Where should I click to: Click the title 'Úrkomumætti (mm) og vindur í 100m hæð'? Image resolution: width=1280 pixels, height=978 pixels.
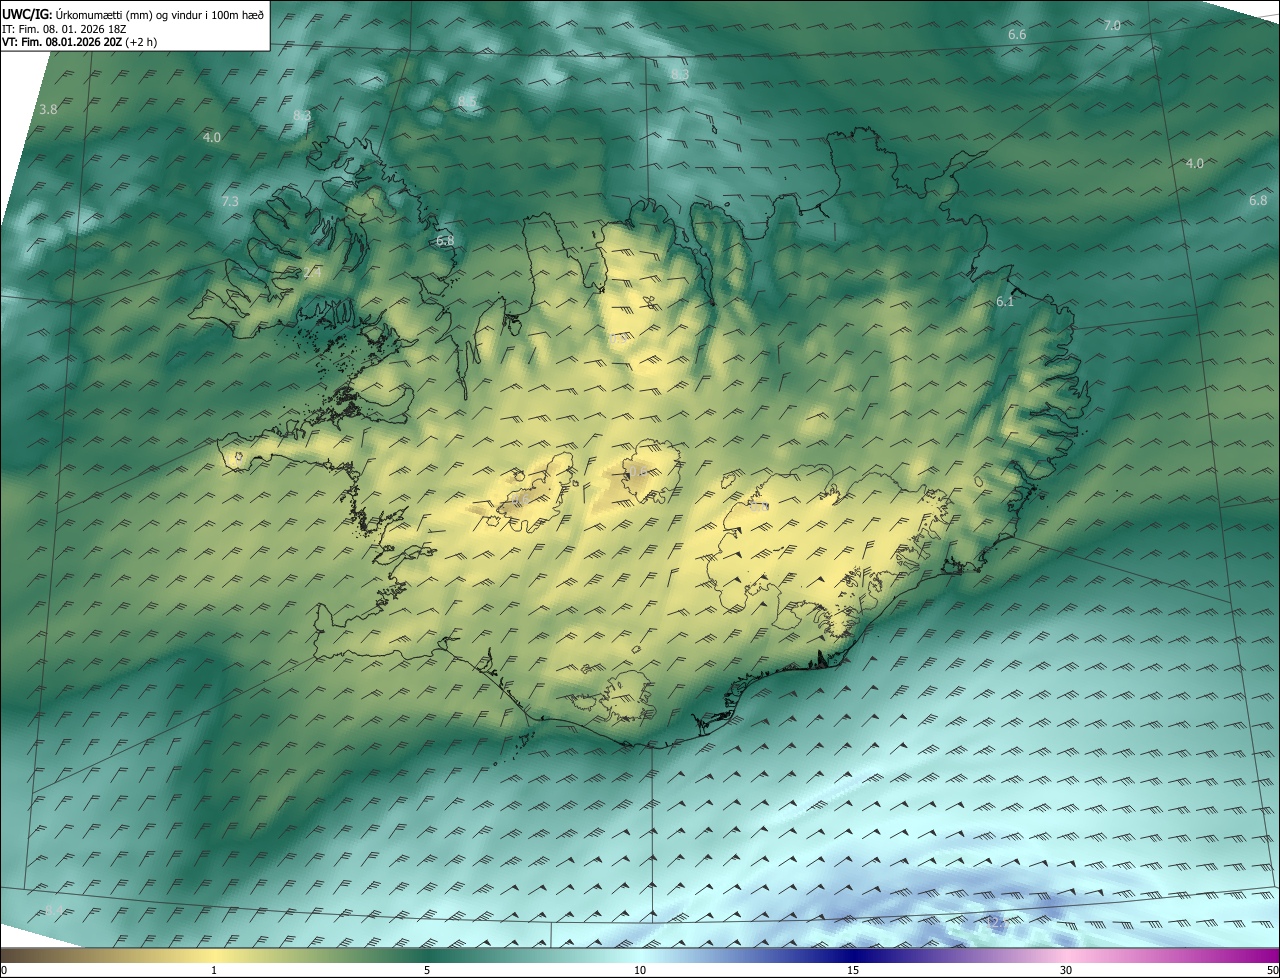click(x=160, y=14)
